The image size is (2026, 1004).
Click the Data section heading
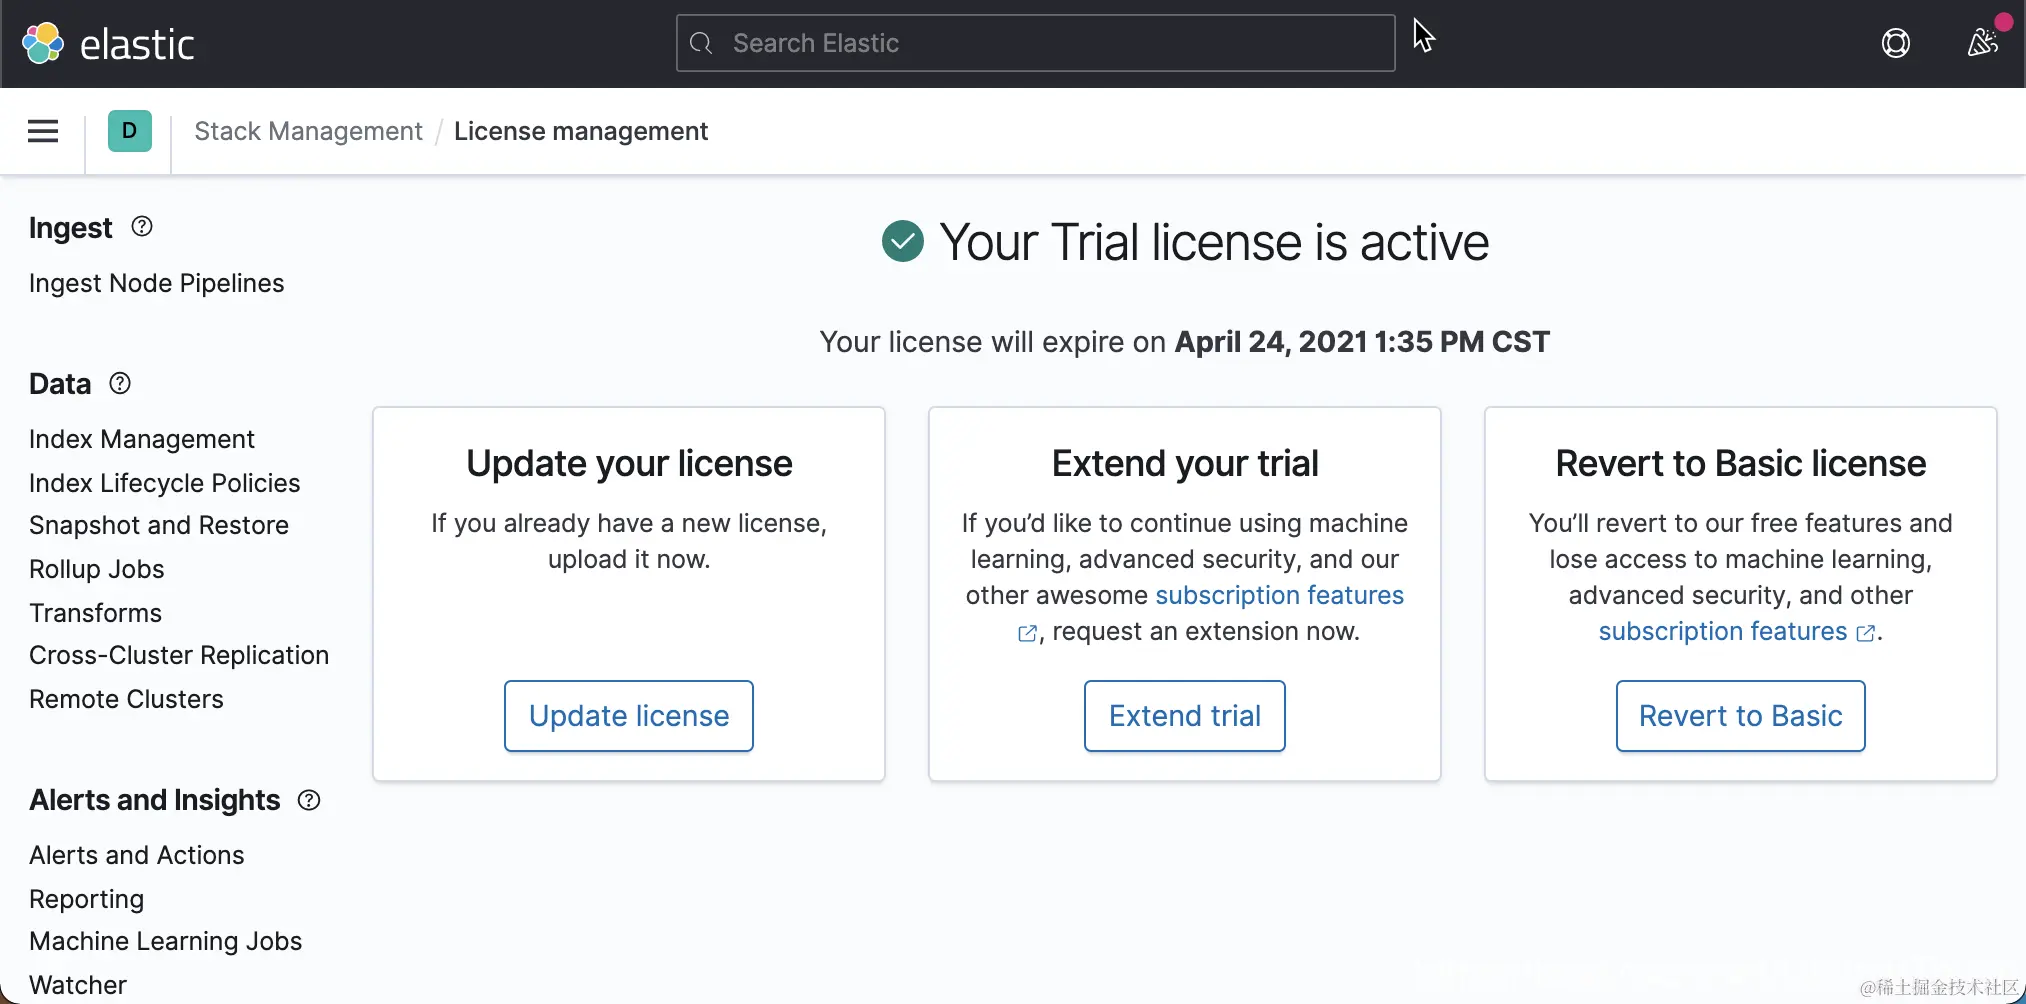(60, 384)
